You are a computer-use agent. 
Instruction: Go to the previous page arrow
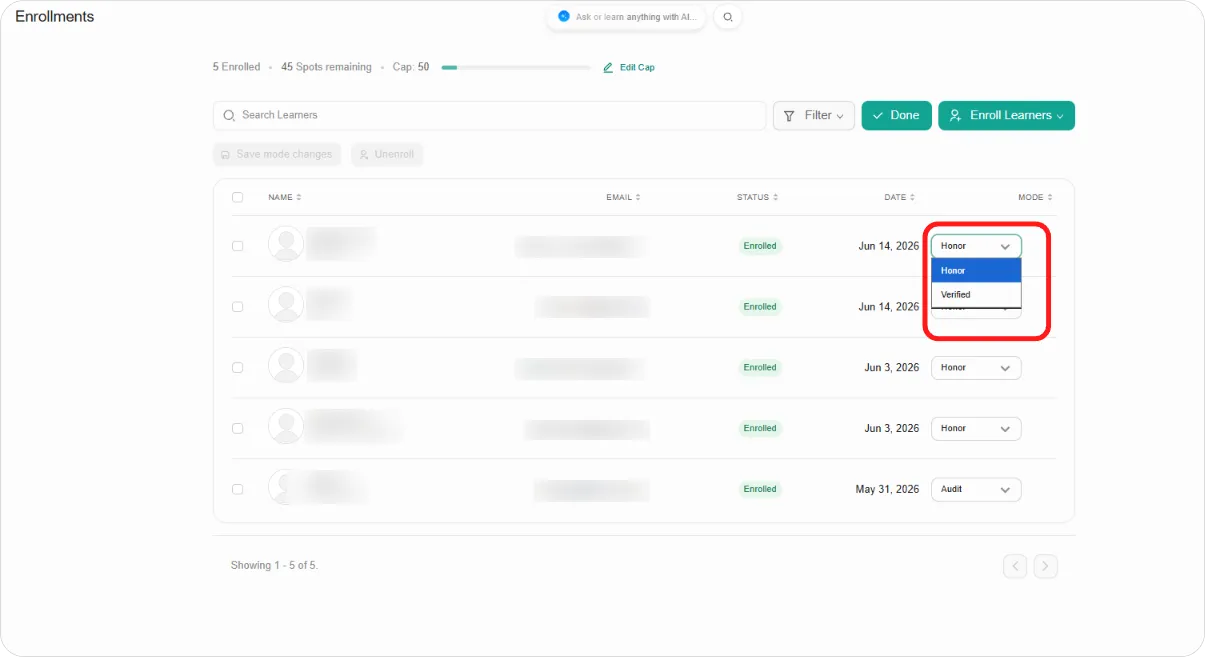(x=1015, y=566)
